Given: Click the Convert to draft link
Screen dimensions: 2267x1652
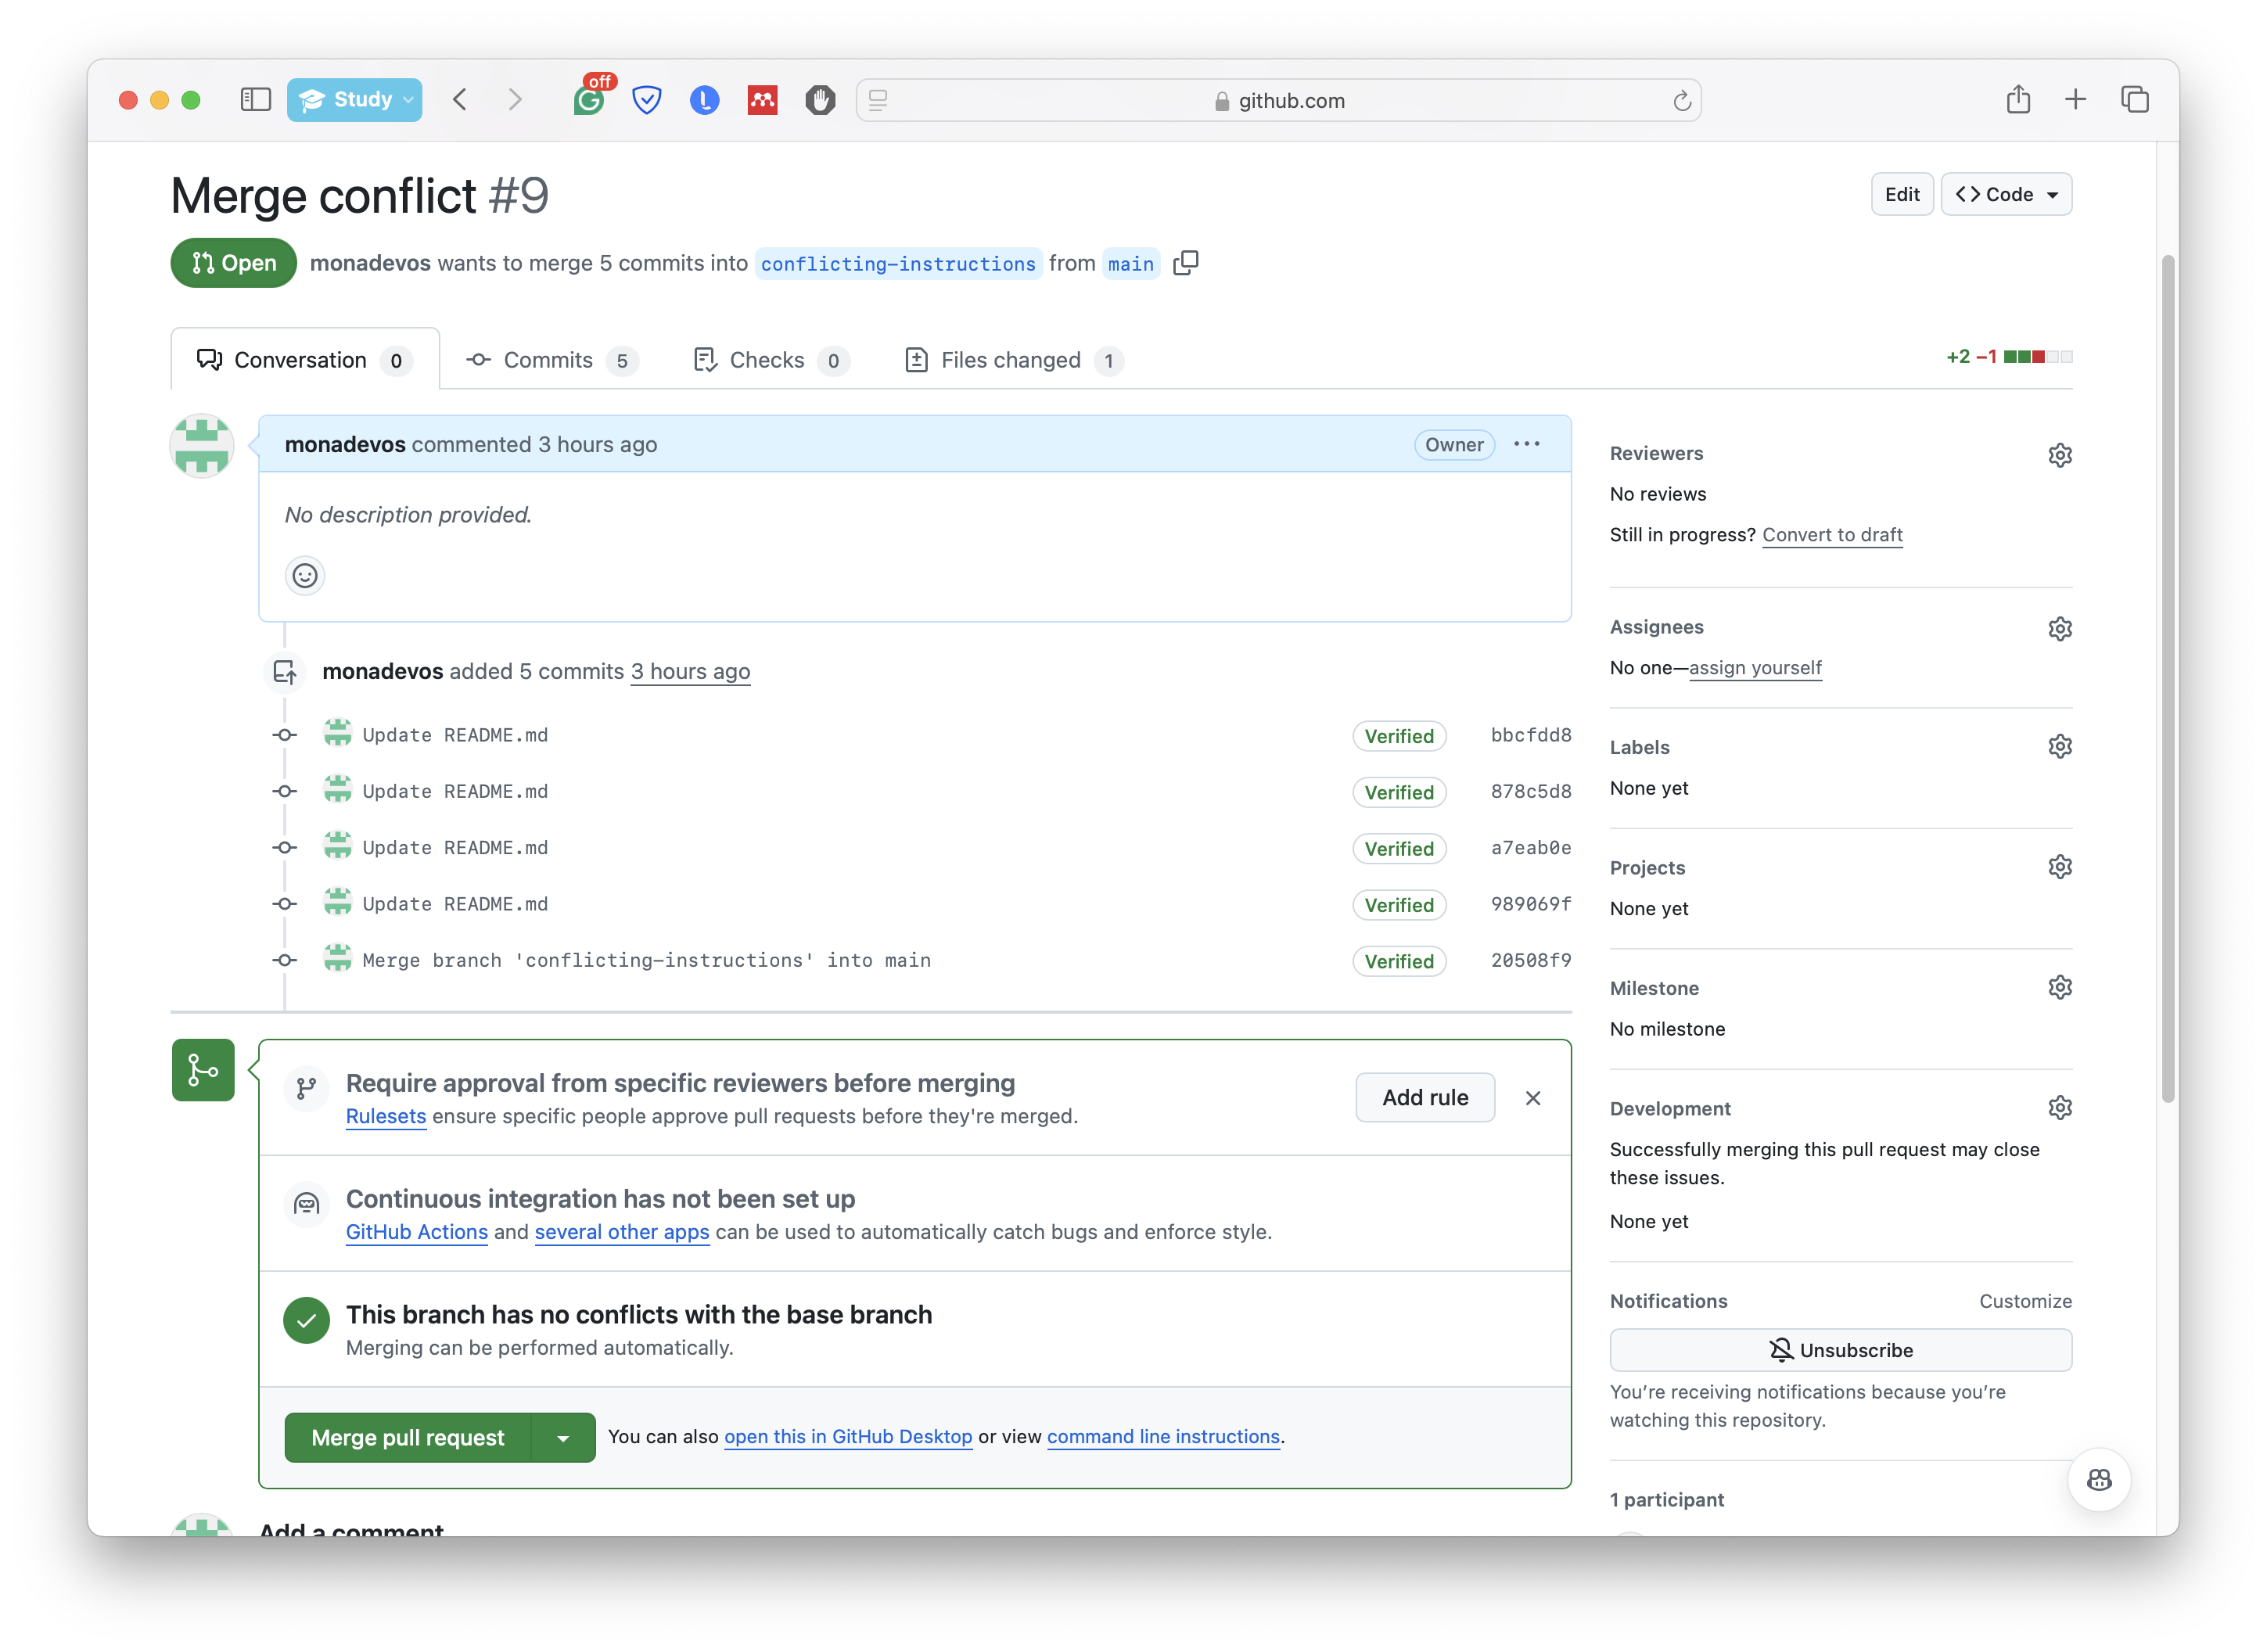Looking at the screenshot, I should (1832, 535).
